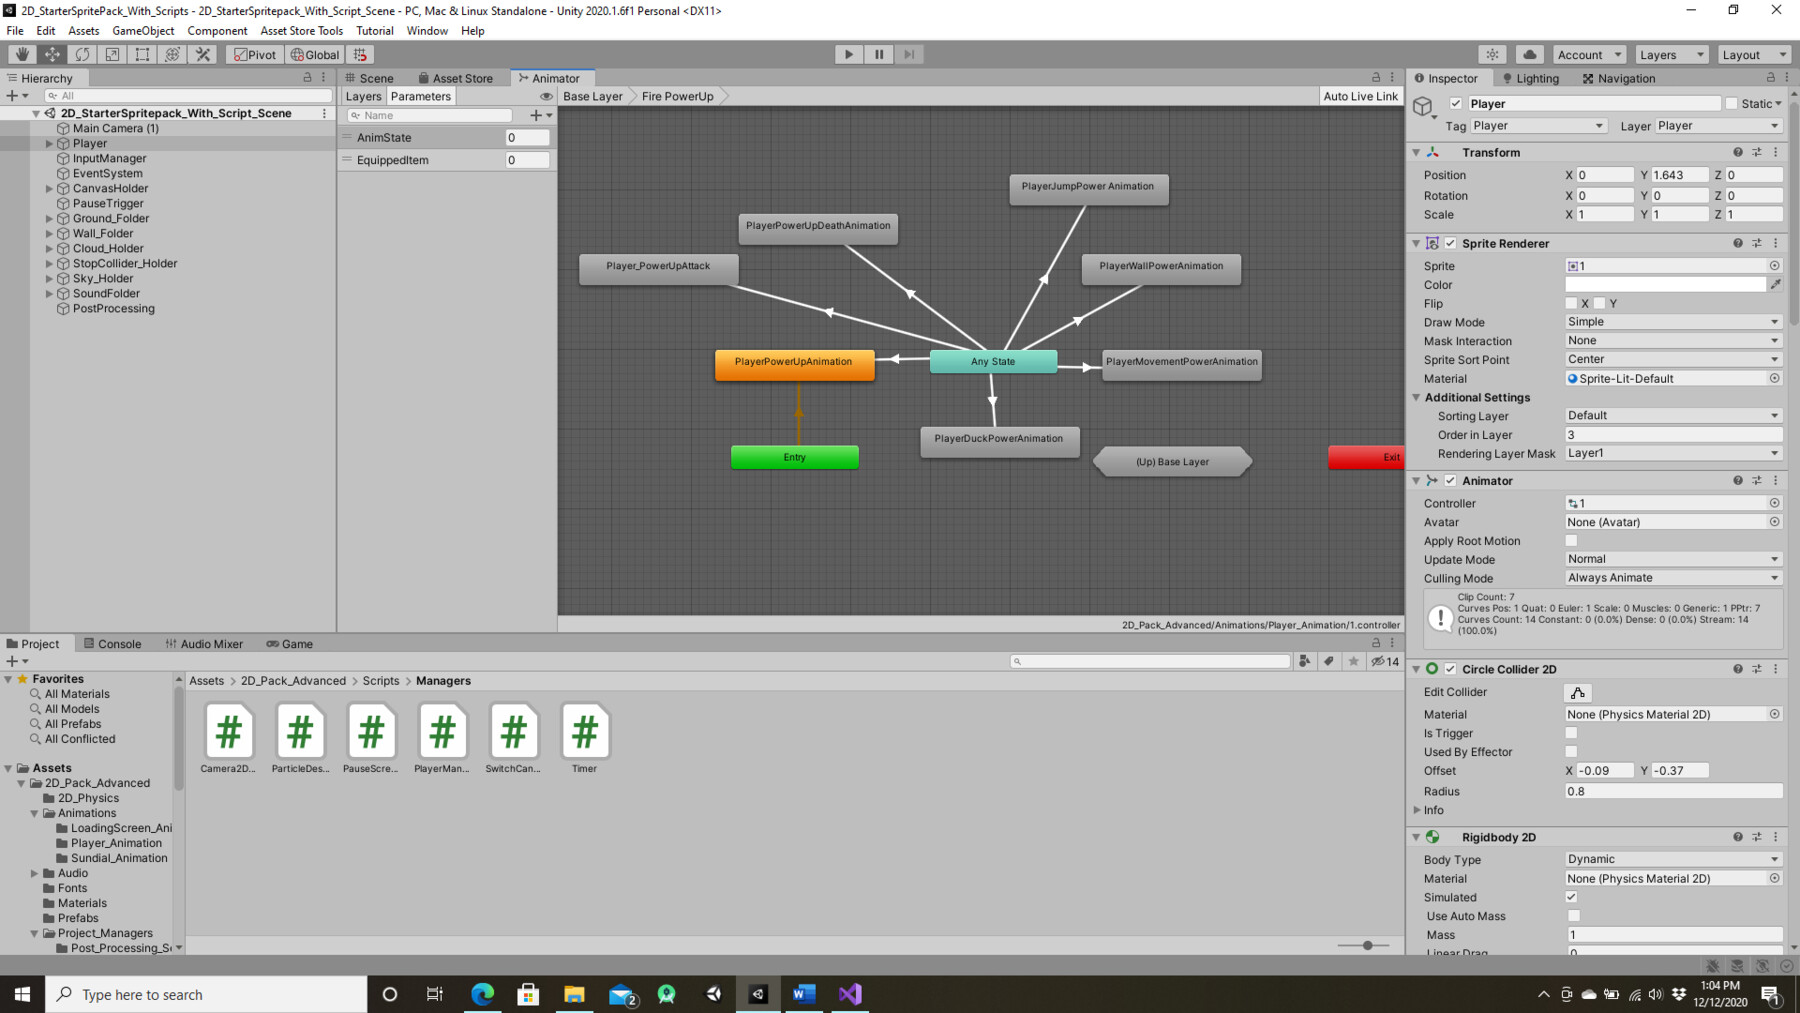Image resolution: width=1800 pixels, height=1013 pixels.
Task: Select the Rotate tool in toolbar
Action: point(82,54)
